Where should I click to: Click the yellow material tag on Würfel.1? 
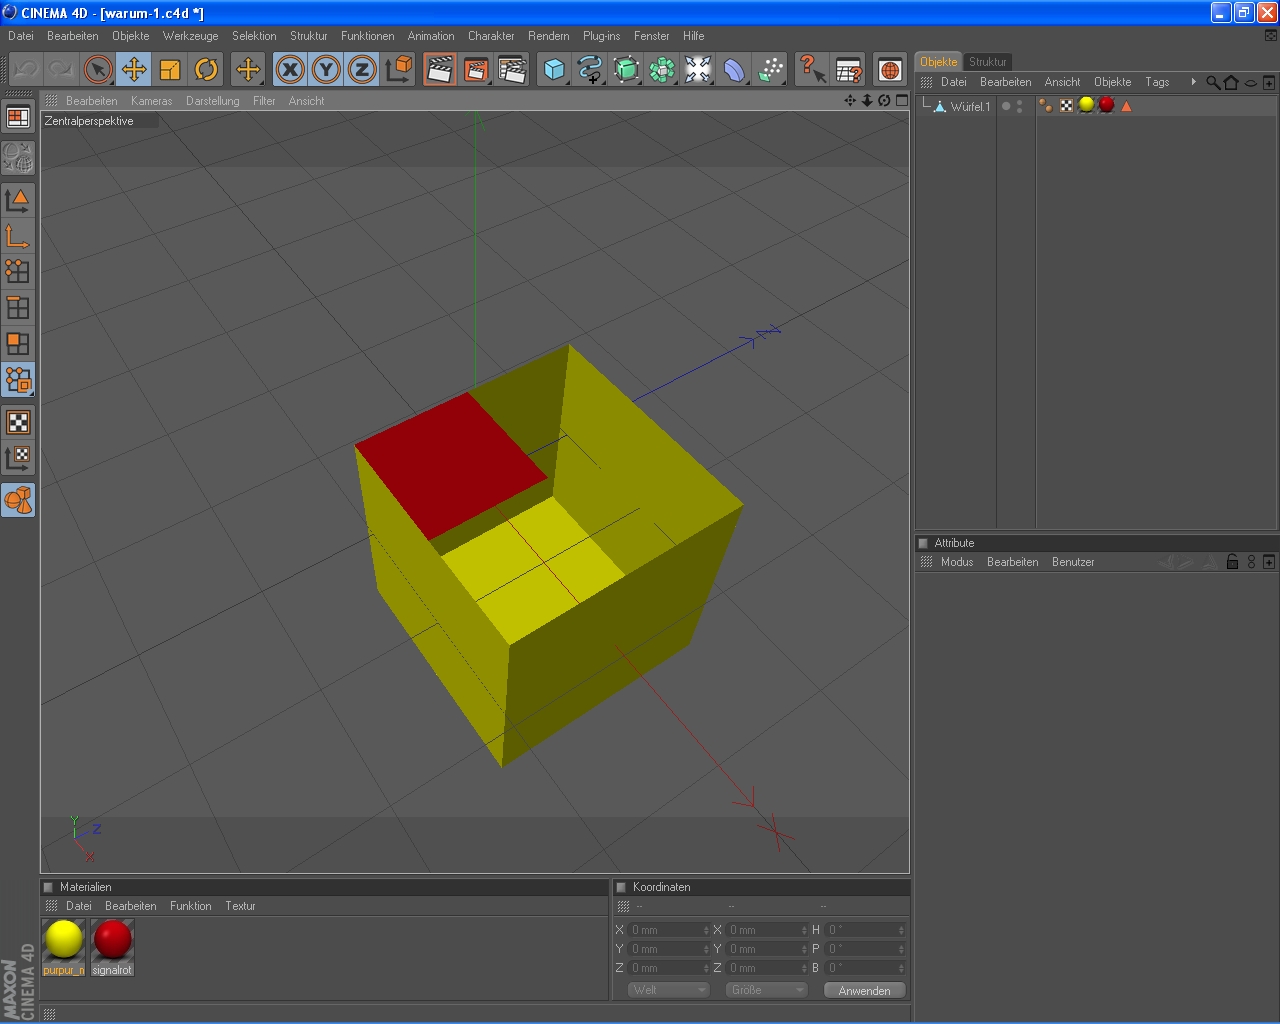1087,106
